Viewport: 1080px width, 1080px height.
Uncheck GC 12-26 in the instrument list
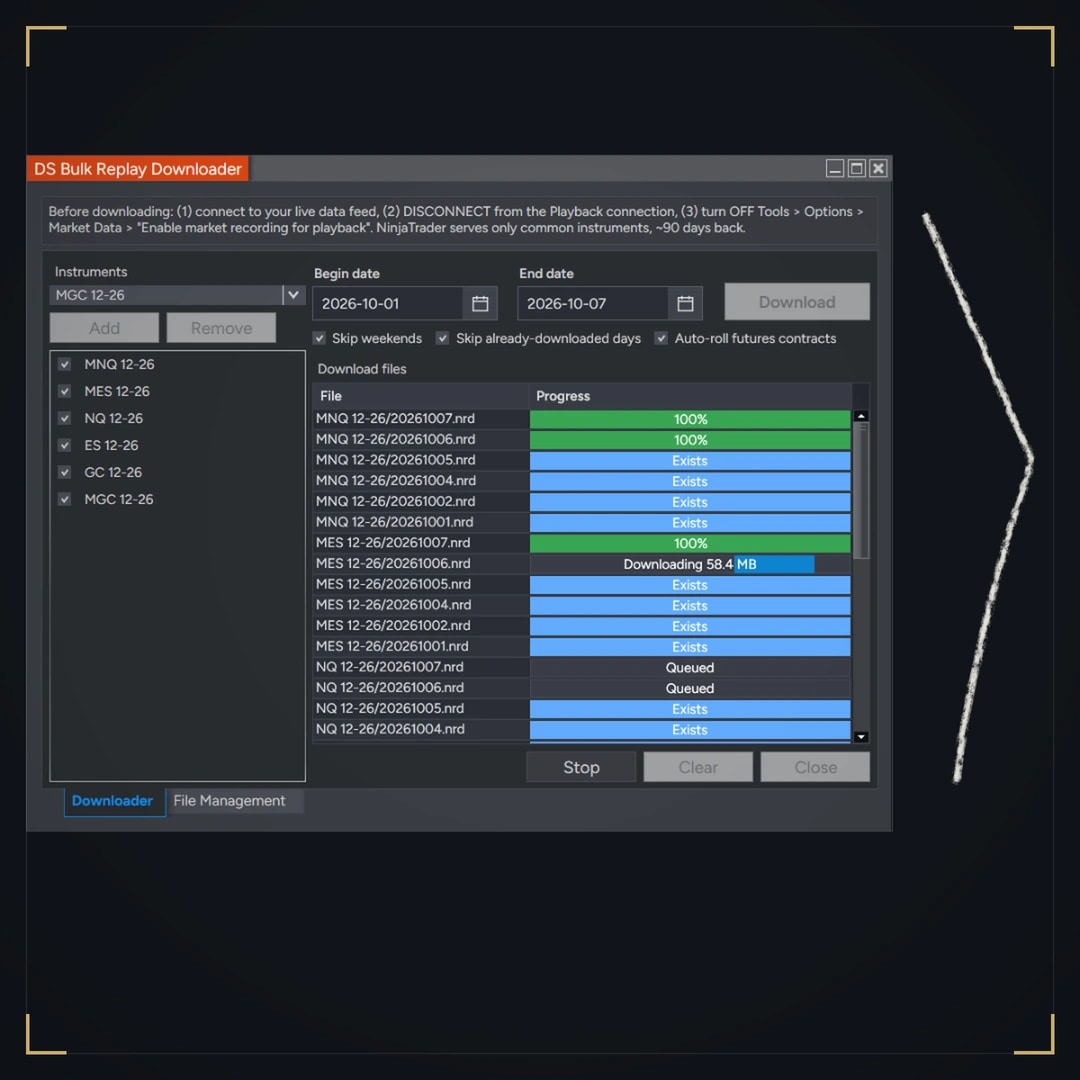click(65, 472)
